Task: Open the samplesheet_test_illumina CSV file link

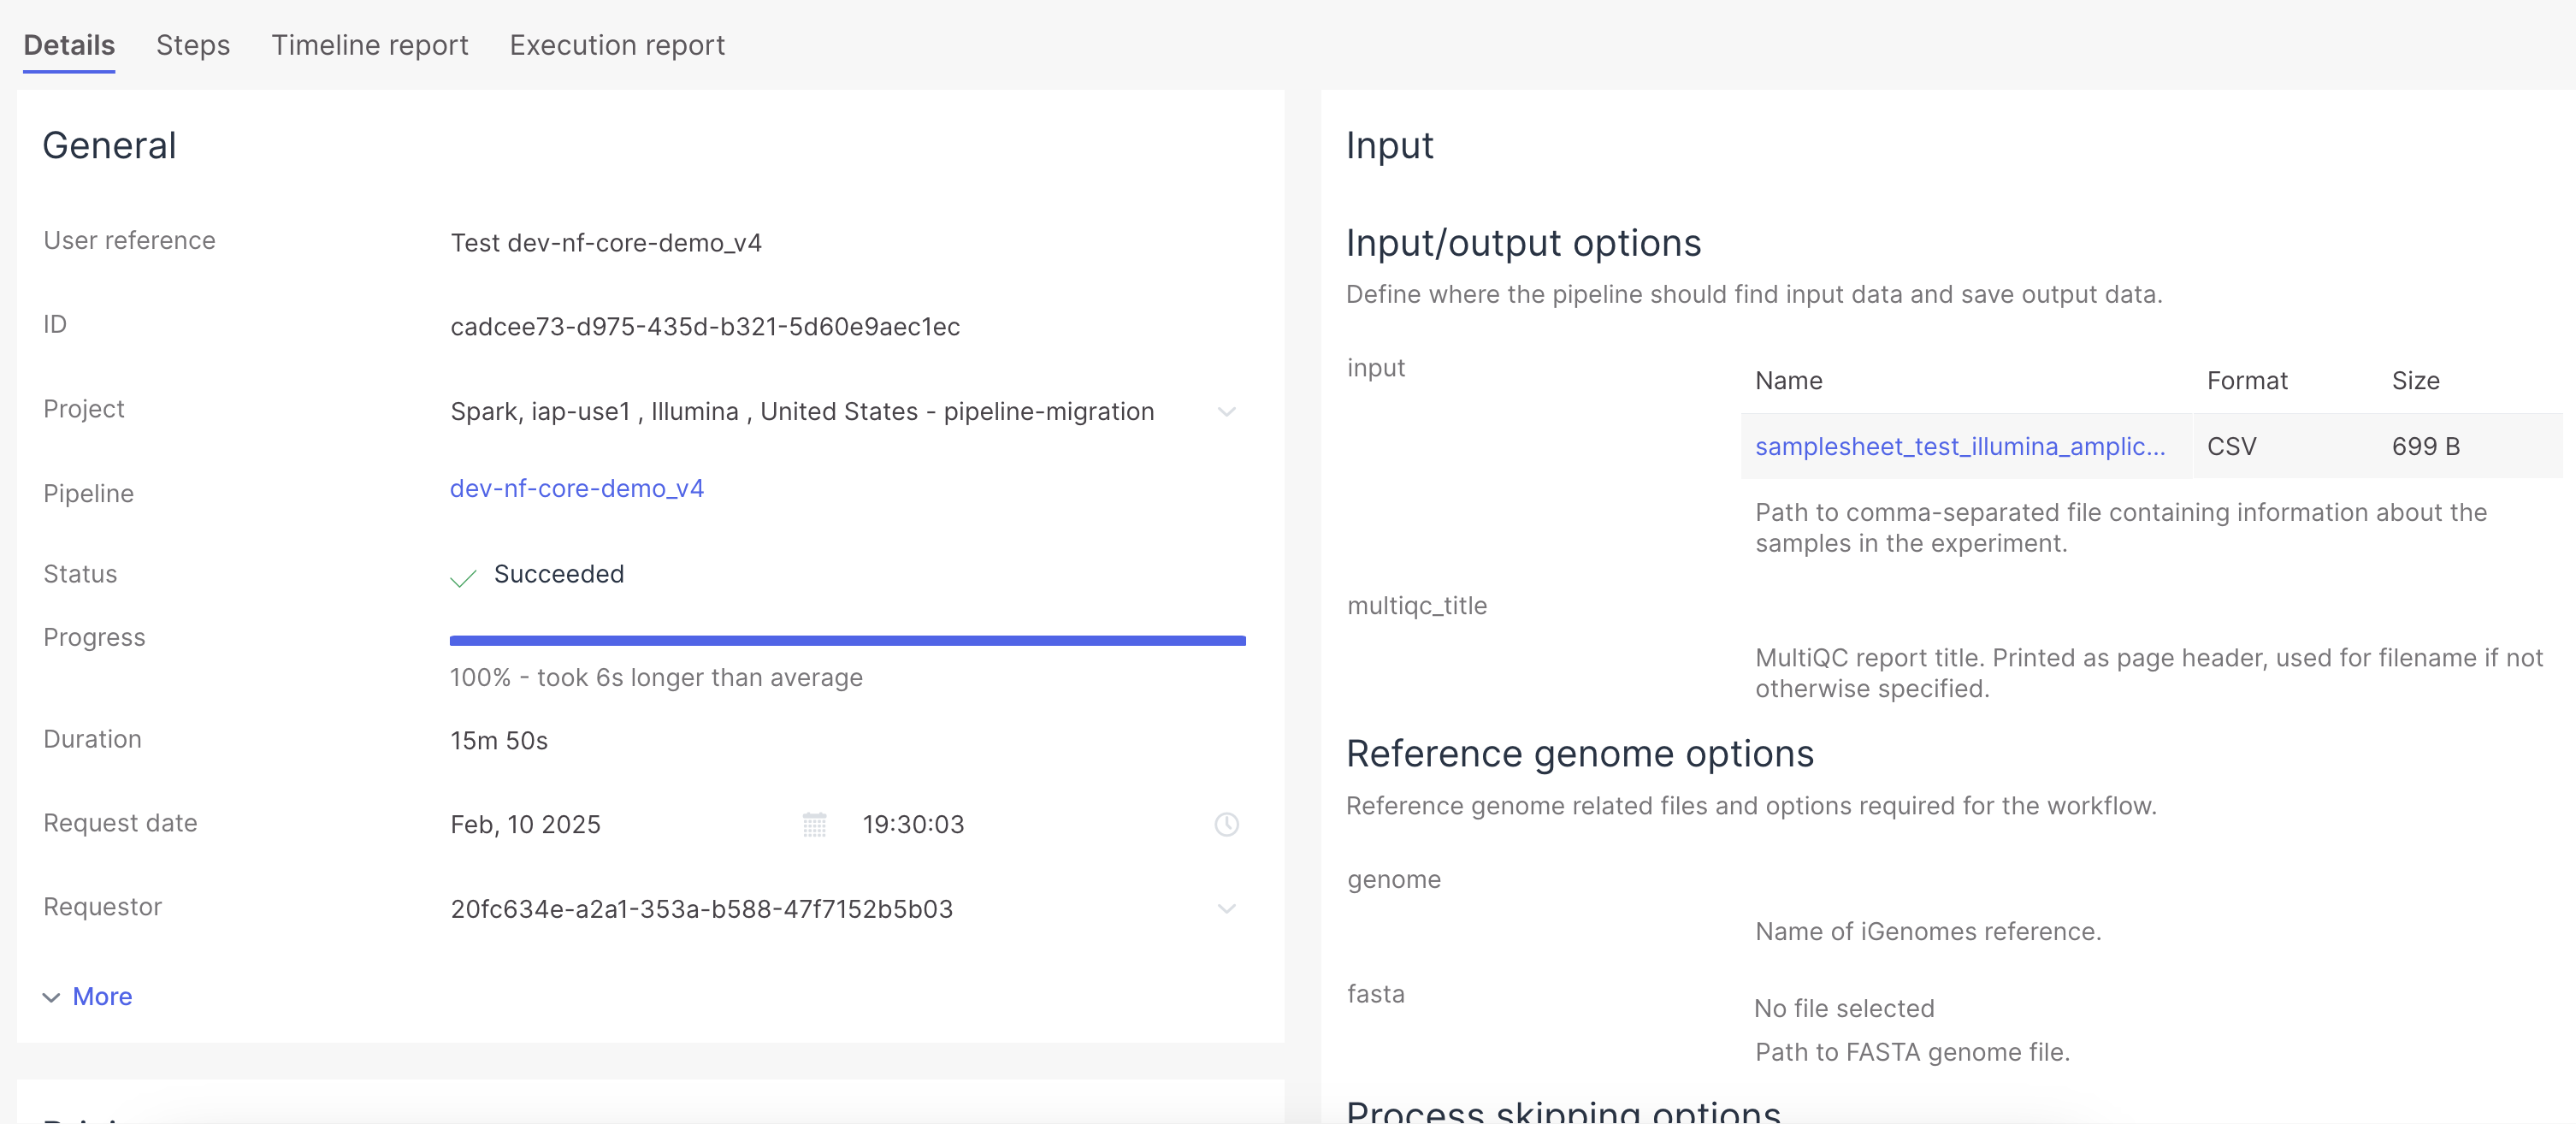Action: (1960, 446)
